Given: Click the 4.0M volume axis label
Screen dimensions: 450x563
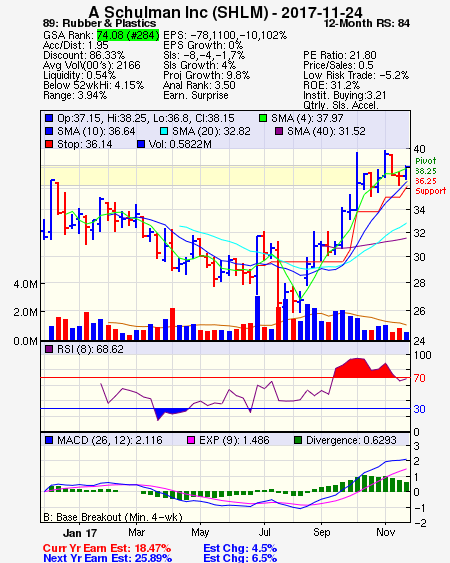Looking at the screenshot, I should click(x=26, y=284).
